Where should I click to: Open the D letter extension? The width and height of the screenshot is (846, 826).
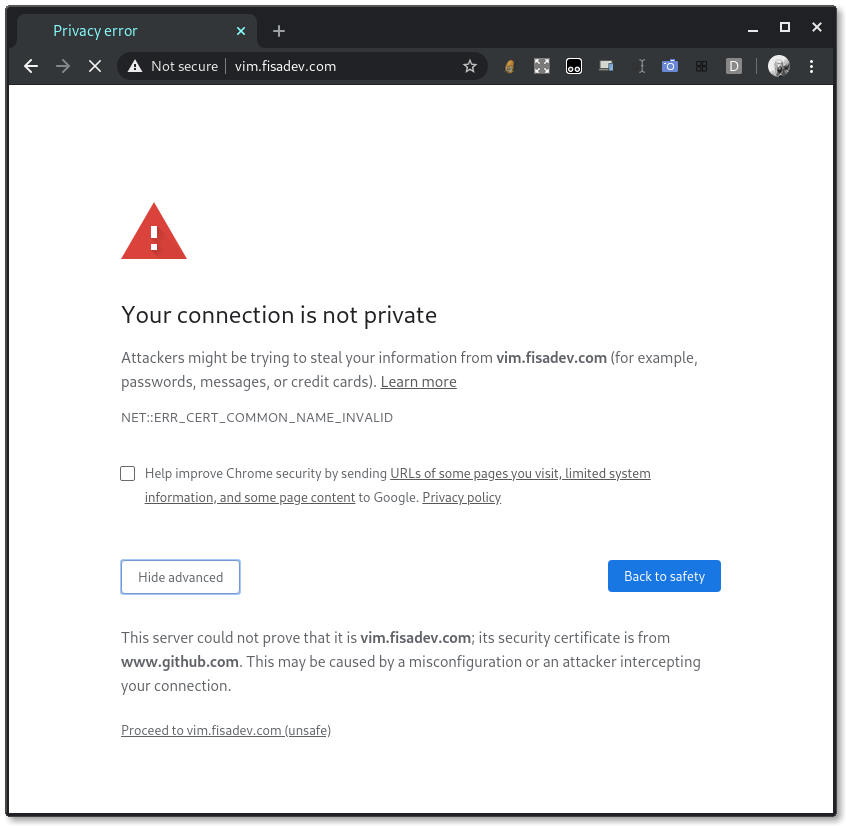pyautogui.click(x=733, y=66)
